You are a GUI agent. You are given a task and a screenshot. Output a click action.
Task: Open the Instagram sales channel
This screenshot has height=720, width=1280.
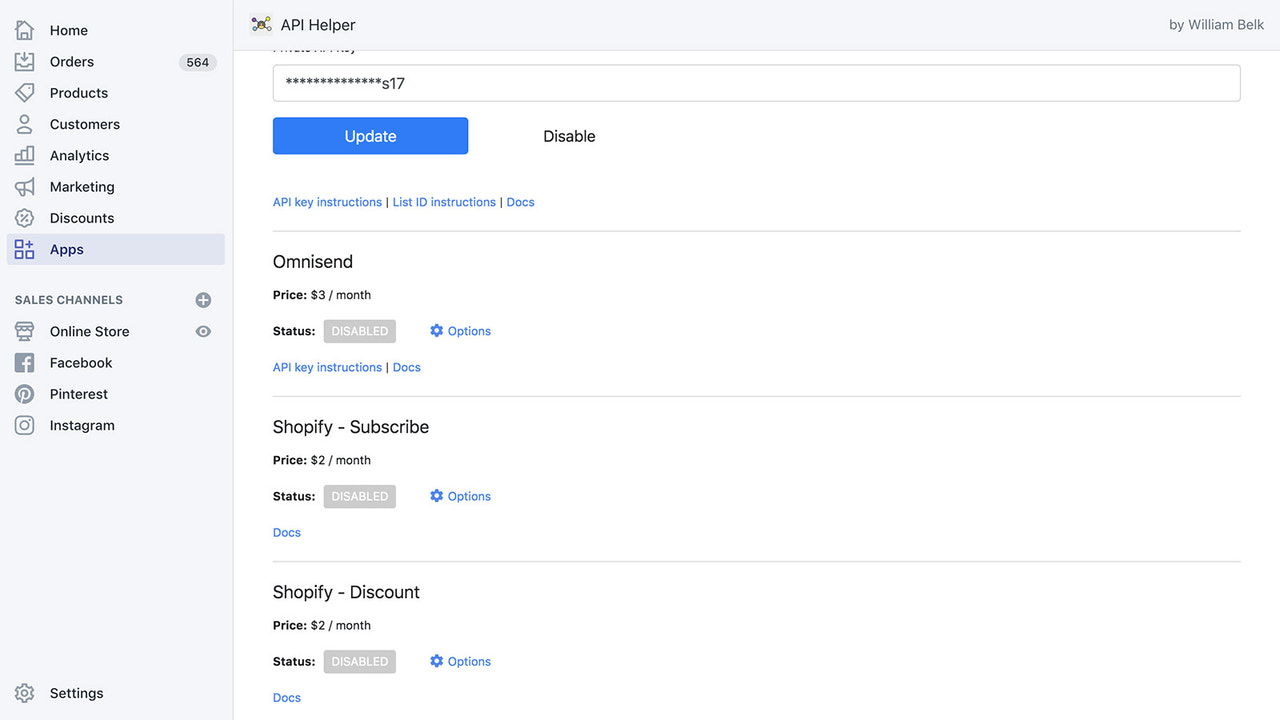click(x=81, y=424)
